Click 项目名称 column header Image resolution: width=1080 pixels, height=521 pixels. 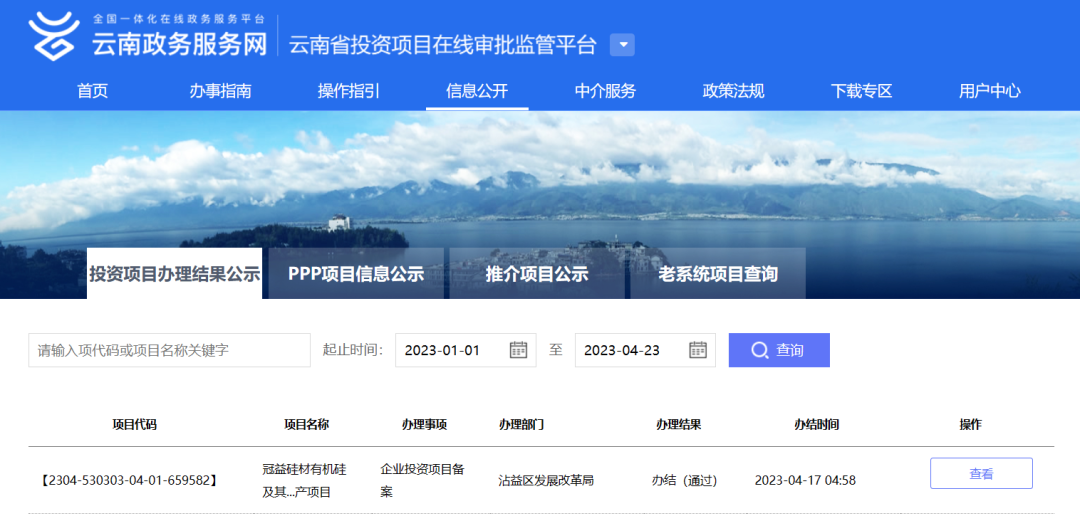307,425
